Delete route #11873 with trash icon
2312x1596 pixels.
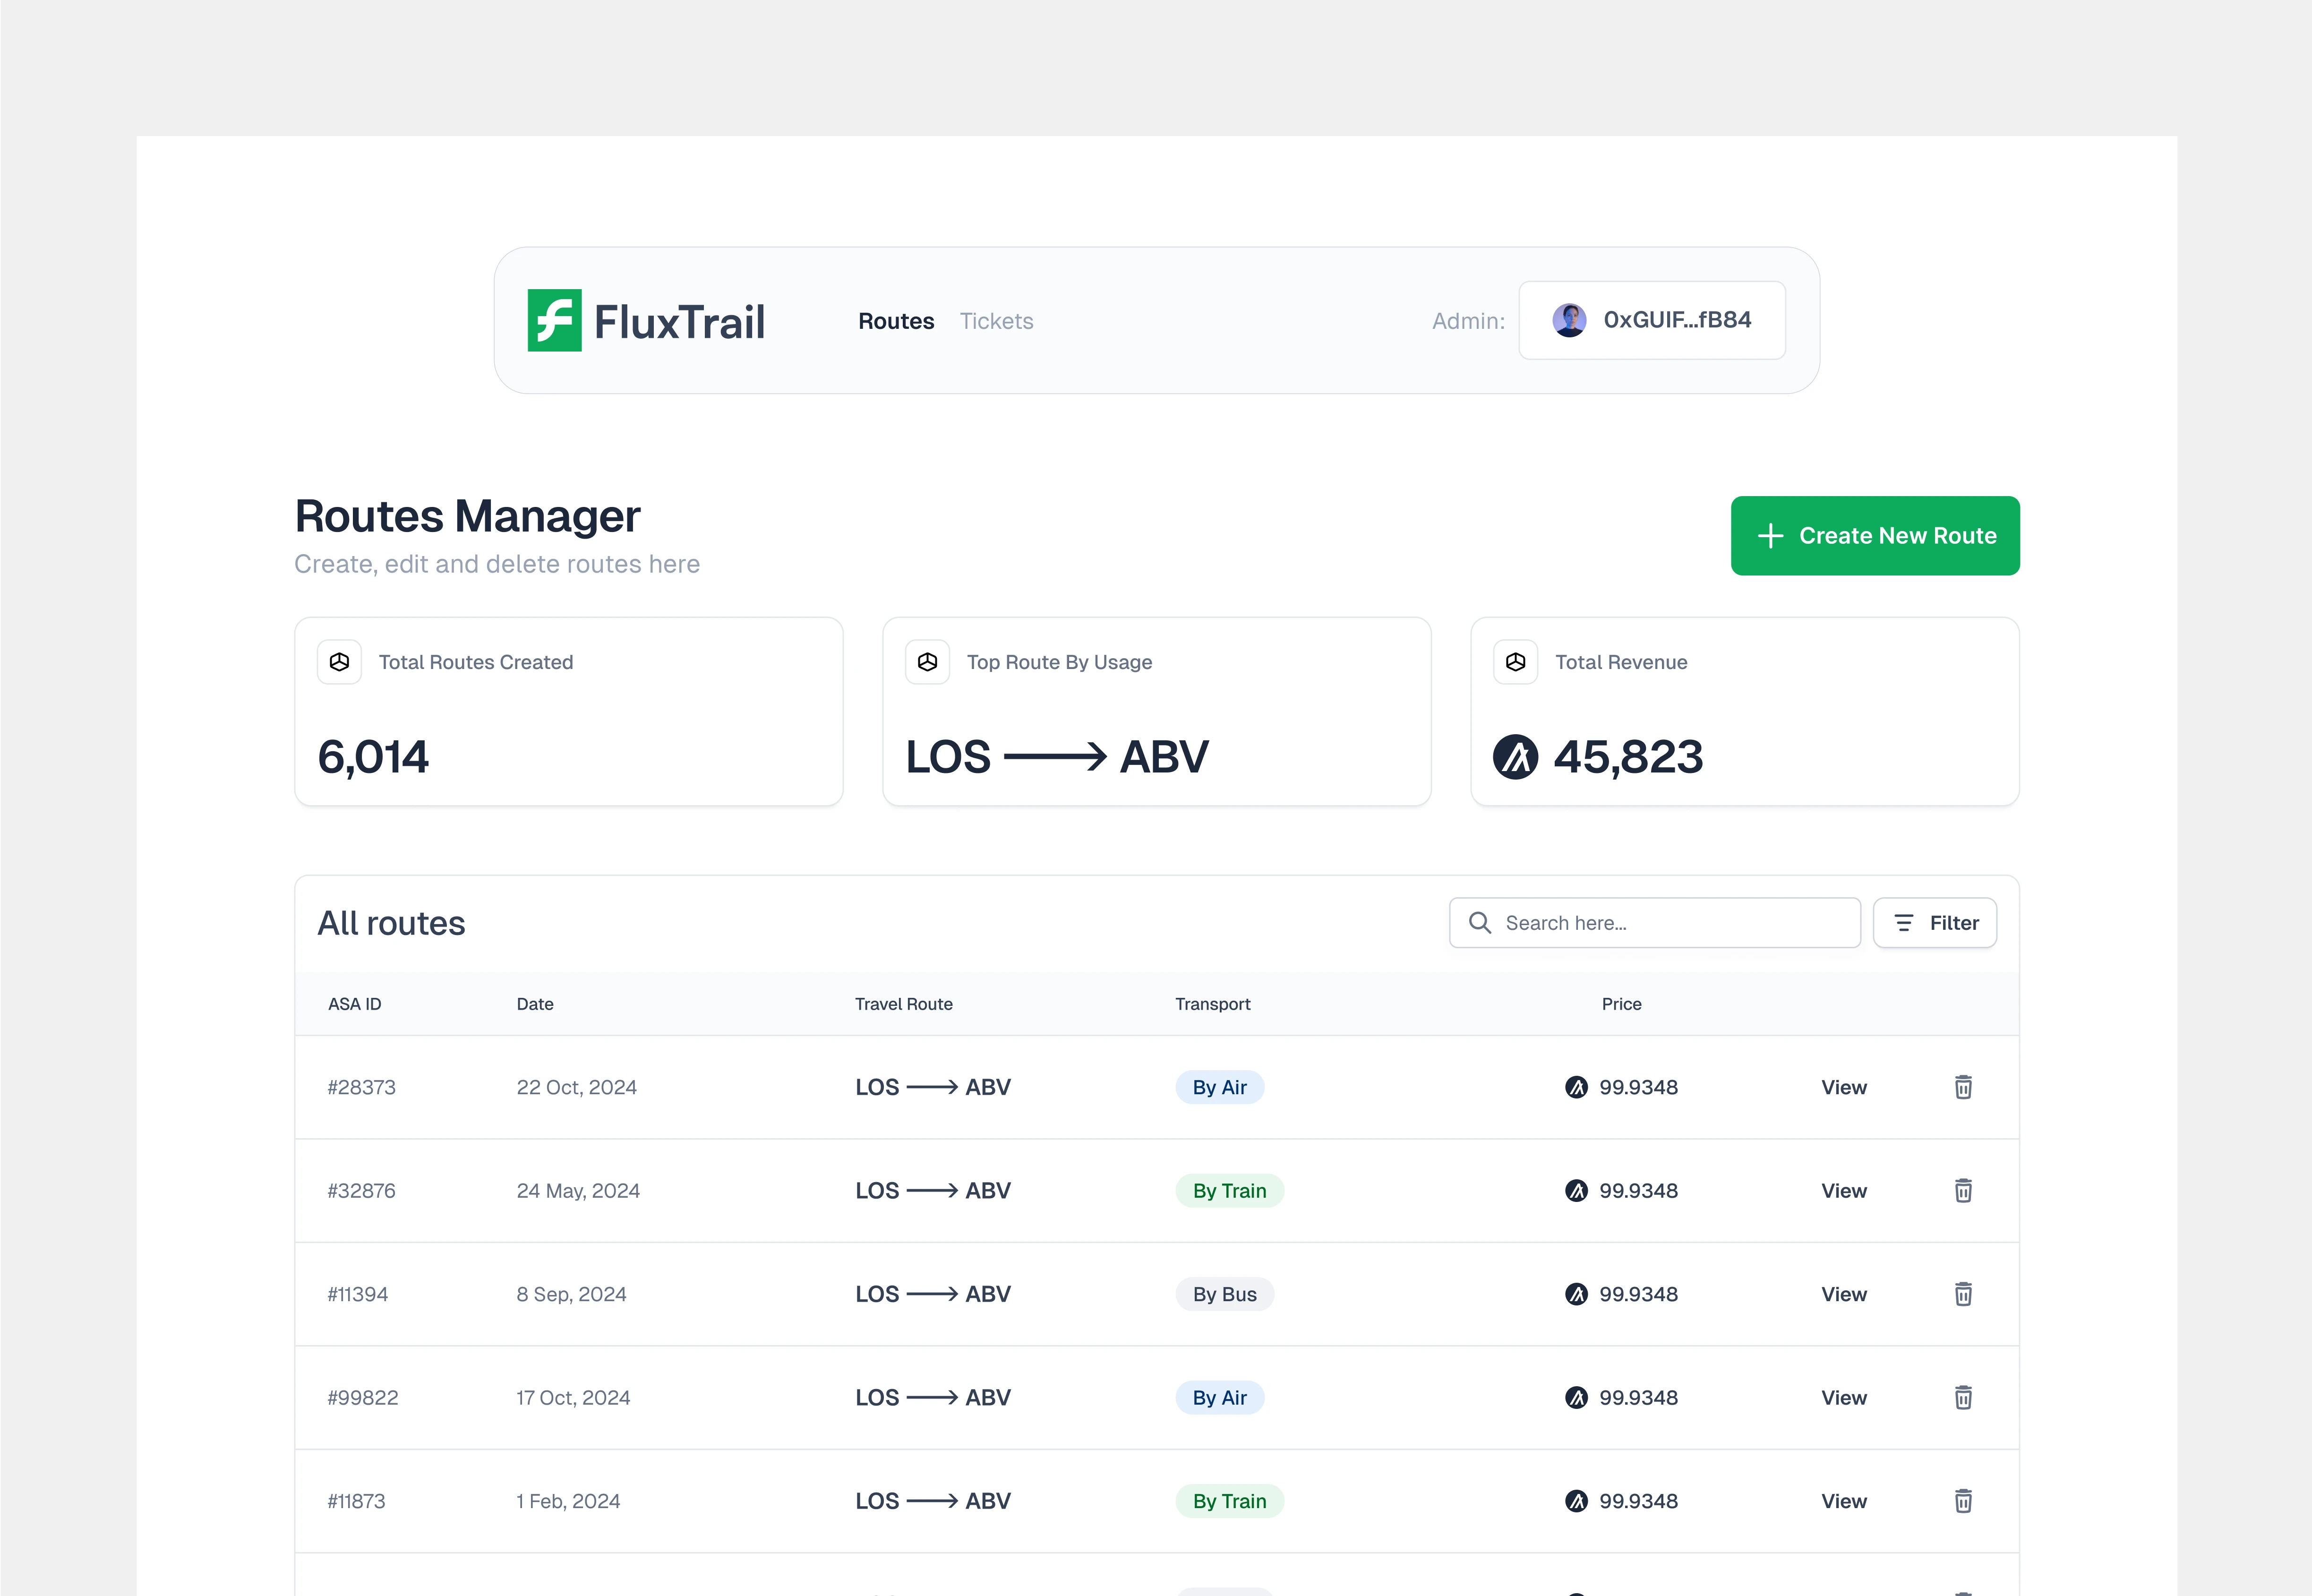click(x=1963, y=1501)
